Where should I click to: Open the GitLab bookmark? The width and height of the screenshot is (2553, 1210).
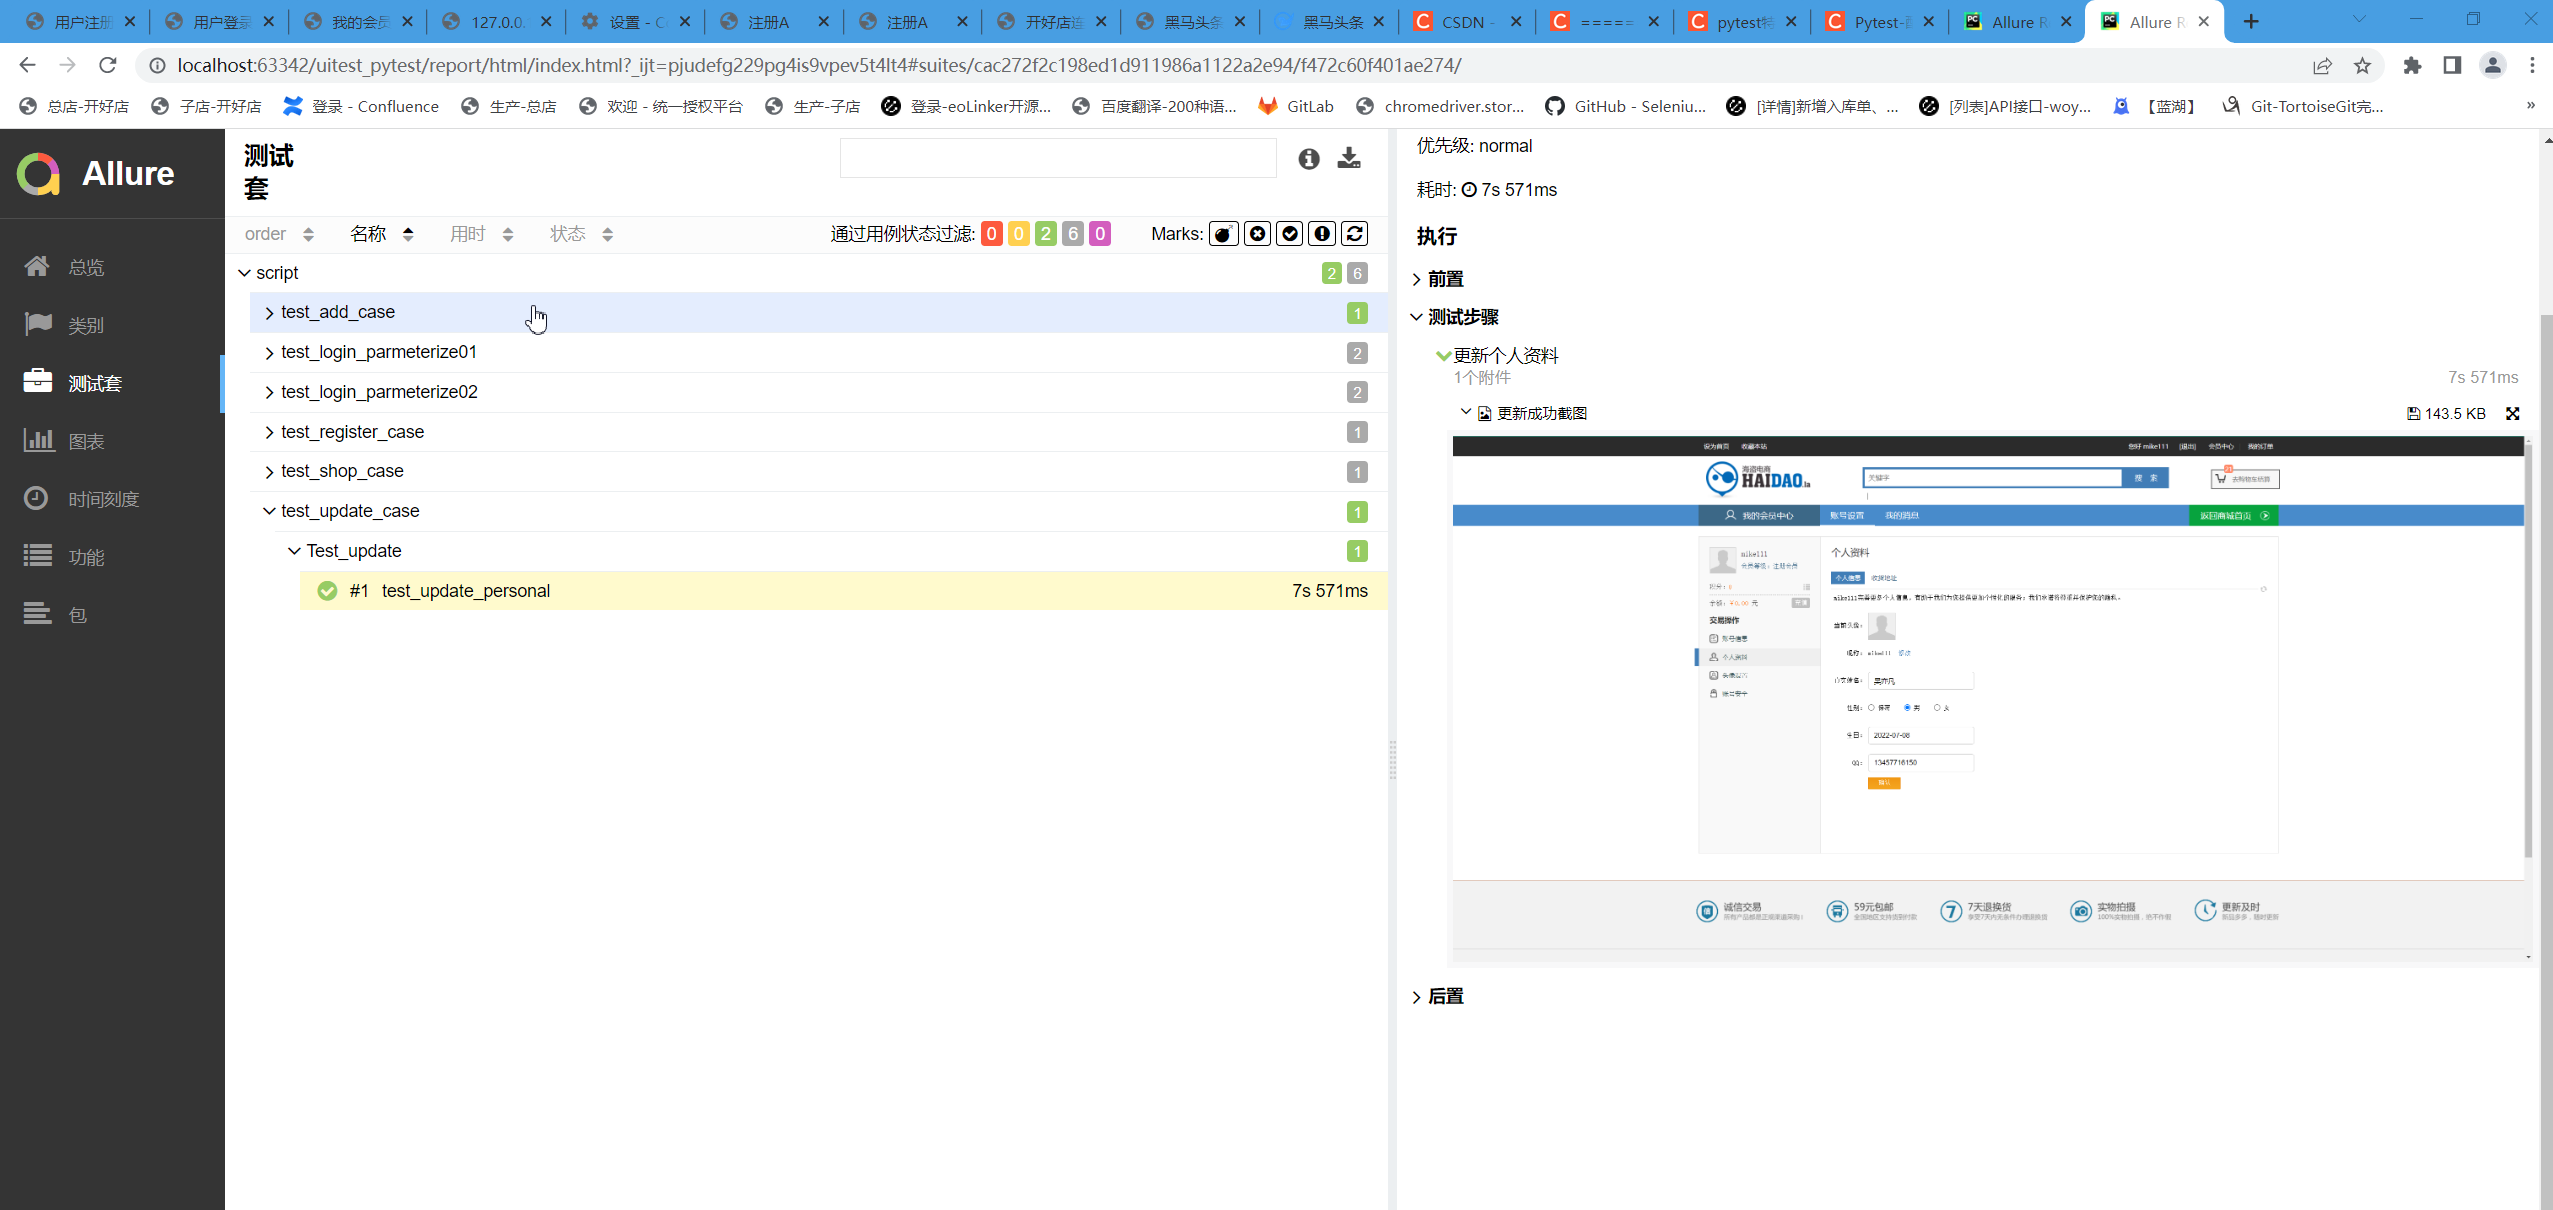pos(1296,106)
